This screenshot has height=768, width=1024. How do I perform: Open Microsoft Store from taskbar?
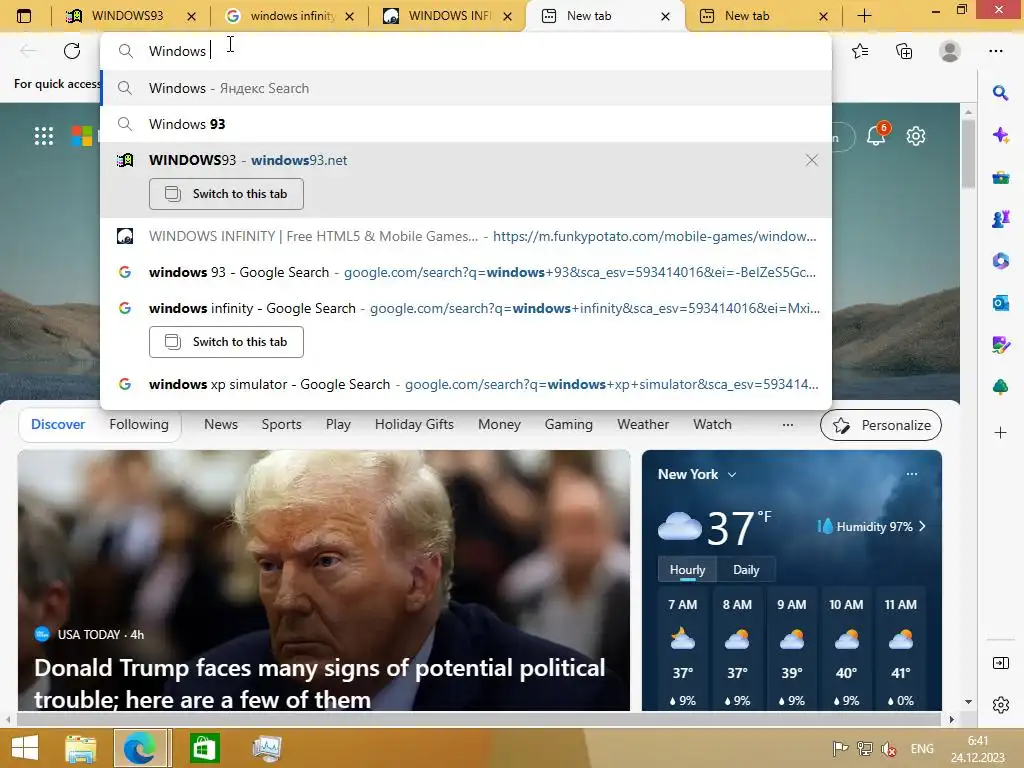click(204, 748)
